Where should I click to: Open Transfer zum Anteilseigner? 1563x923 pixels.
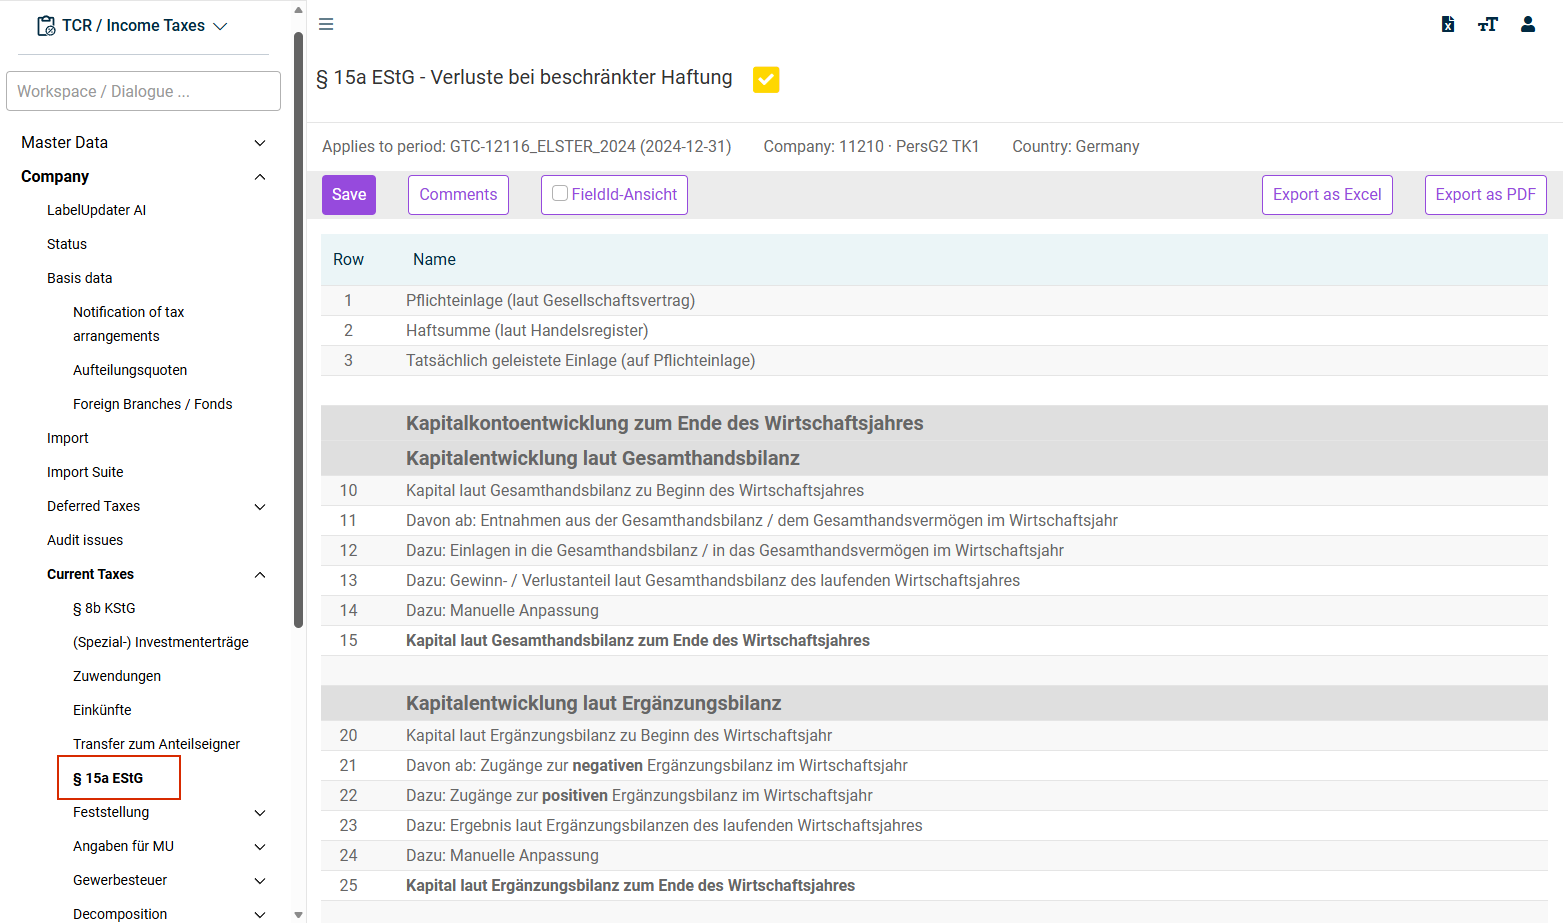tap(156, 744)
